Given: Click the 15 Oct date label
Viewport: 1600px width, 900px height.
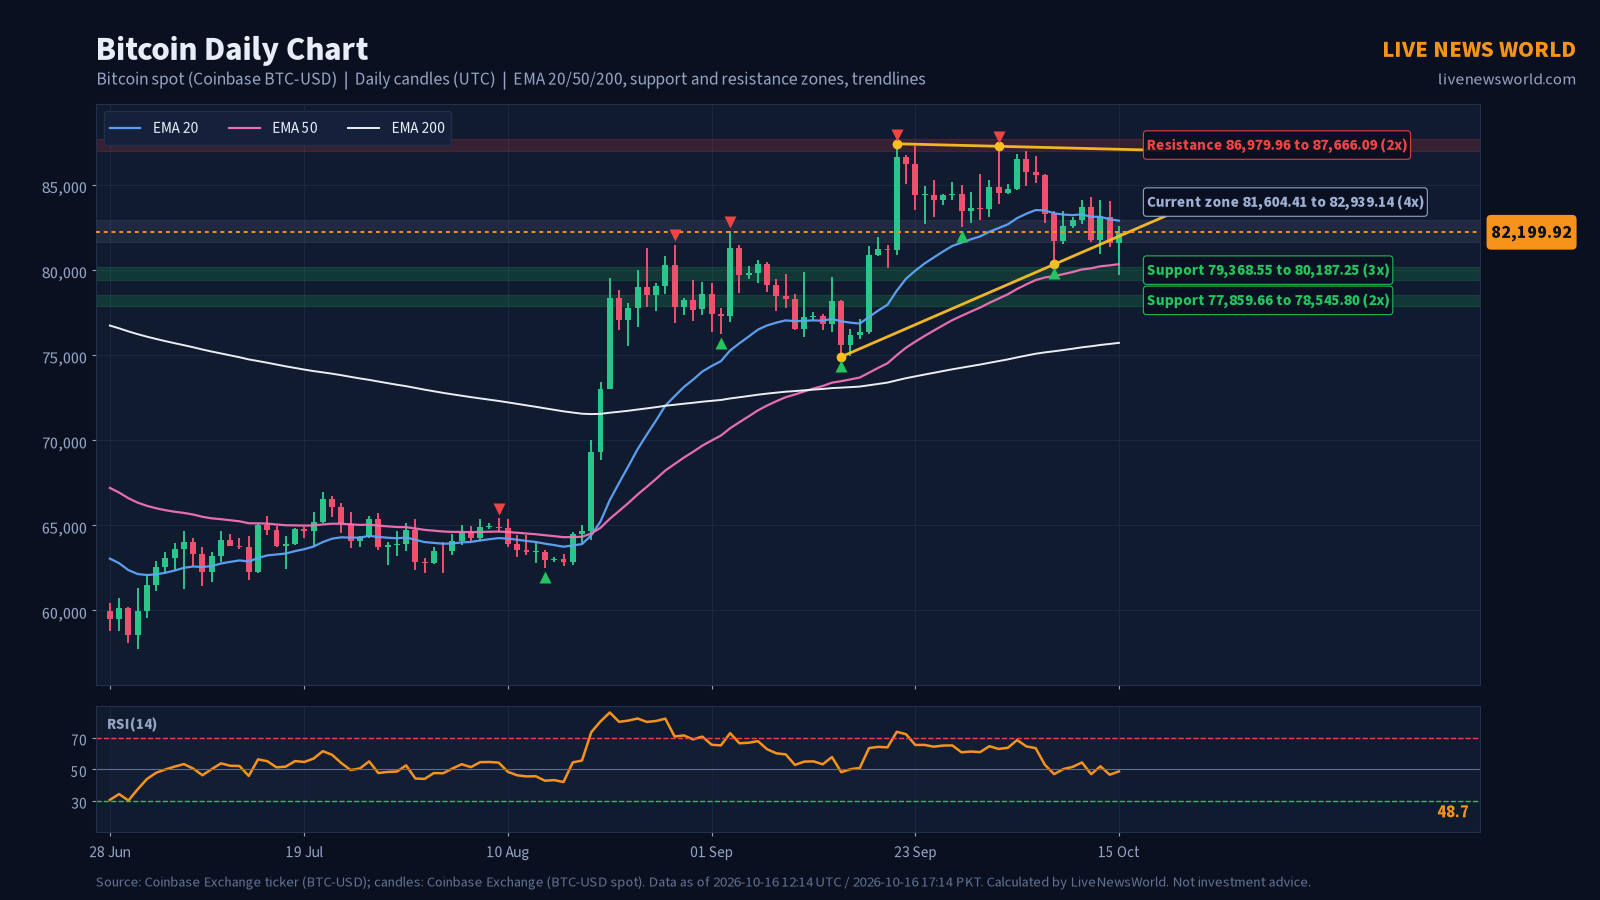Looking at the screenshot, I should (x=1119, y=852).
